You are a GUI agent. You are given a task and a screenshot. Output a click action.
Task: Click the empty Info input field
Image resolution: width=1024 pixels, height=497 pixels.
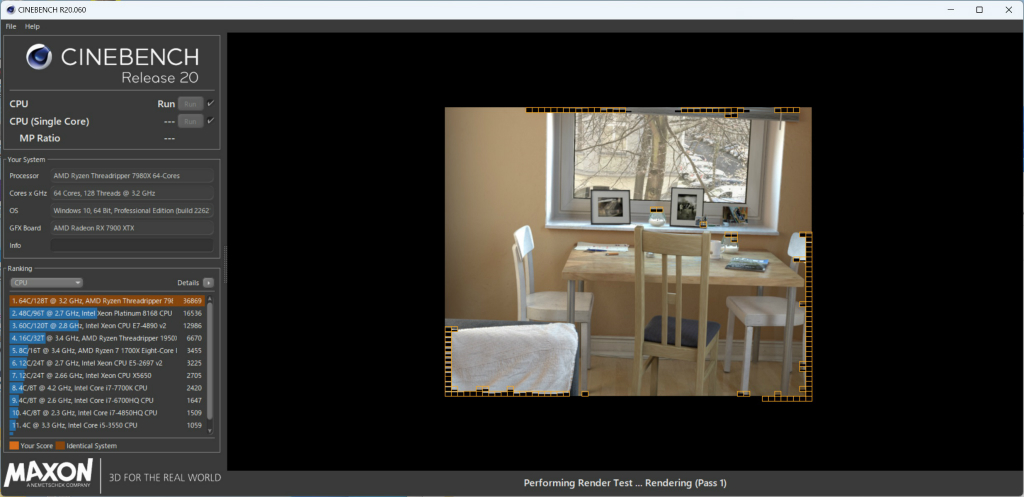(132, 246)
